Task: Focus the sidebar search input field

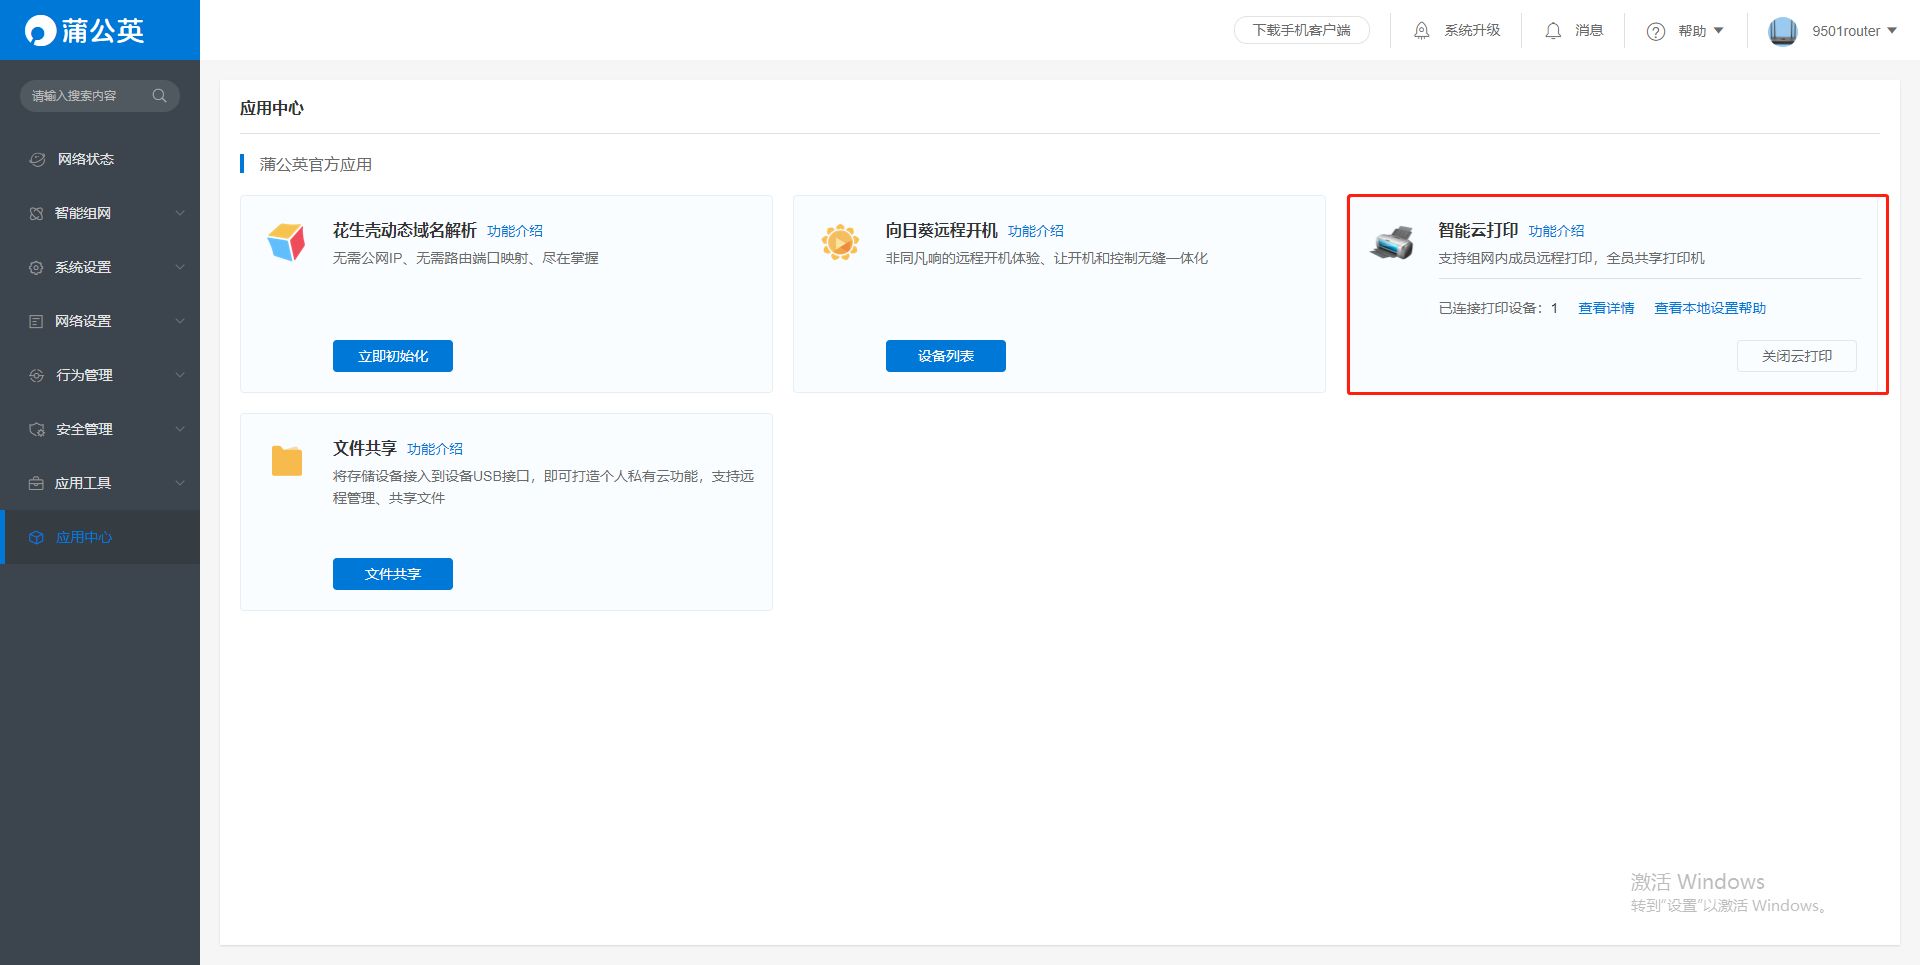Action: (85, 96)
